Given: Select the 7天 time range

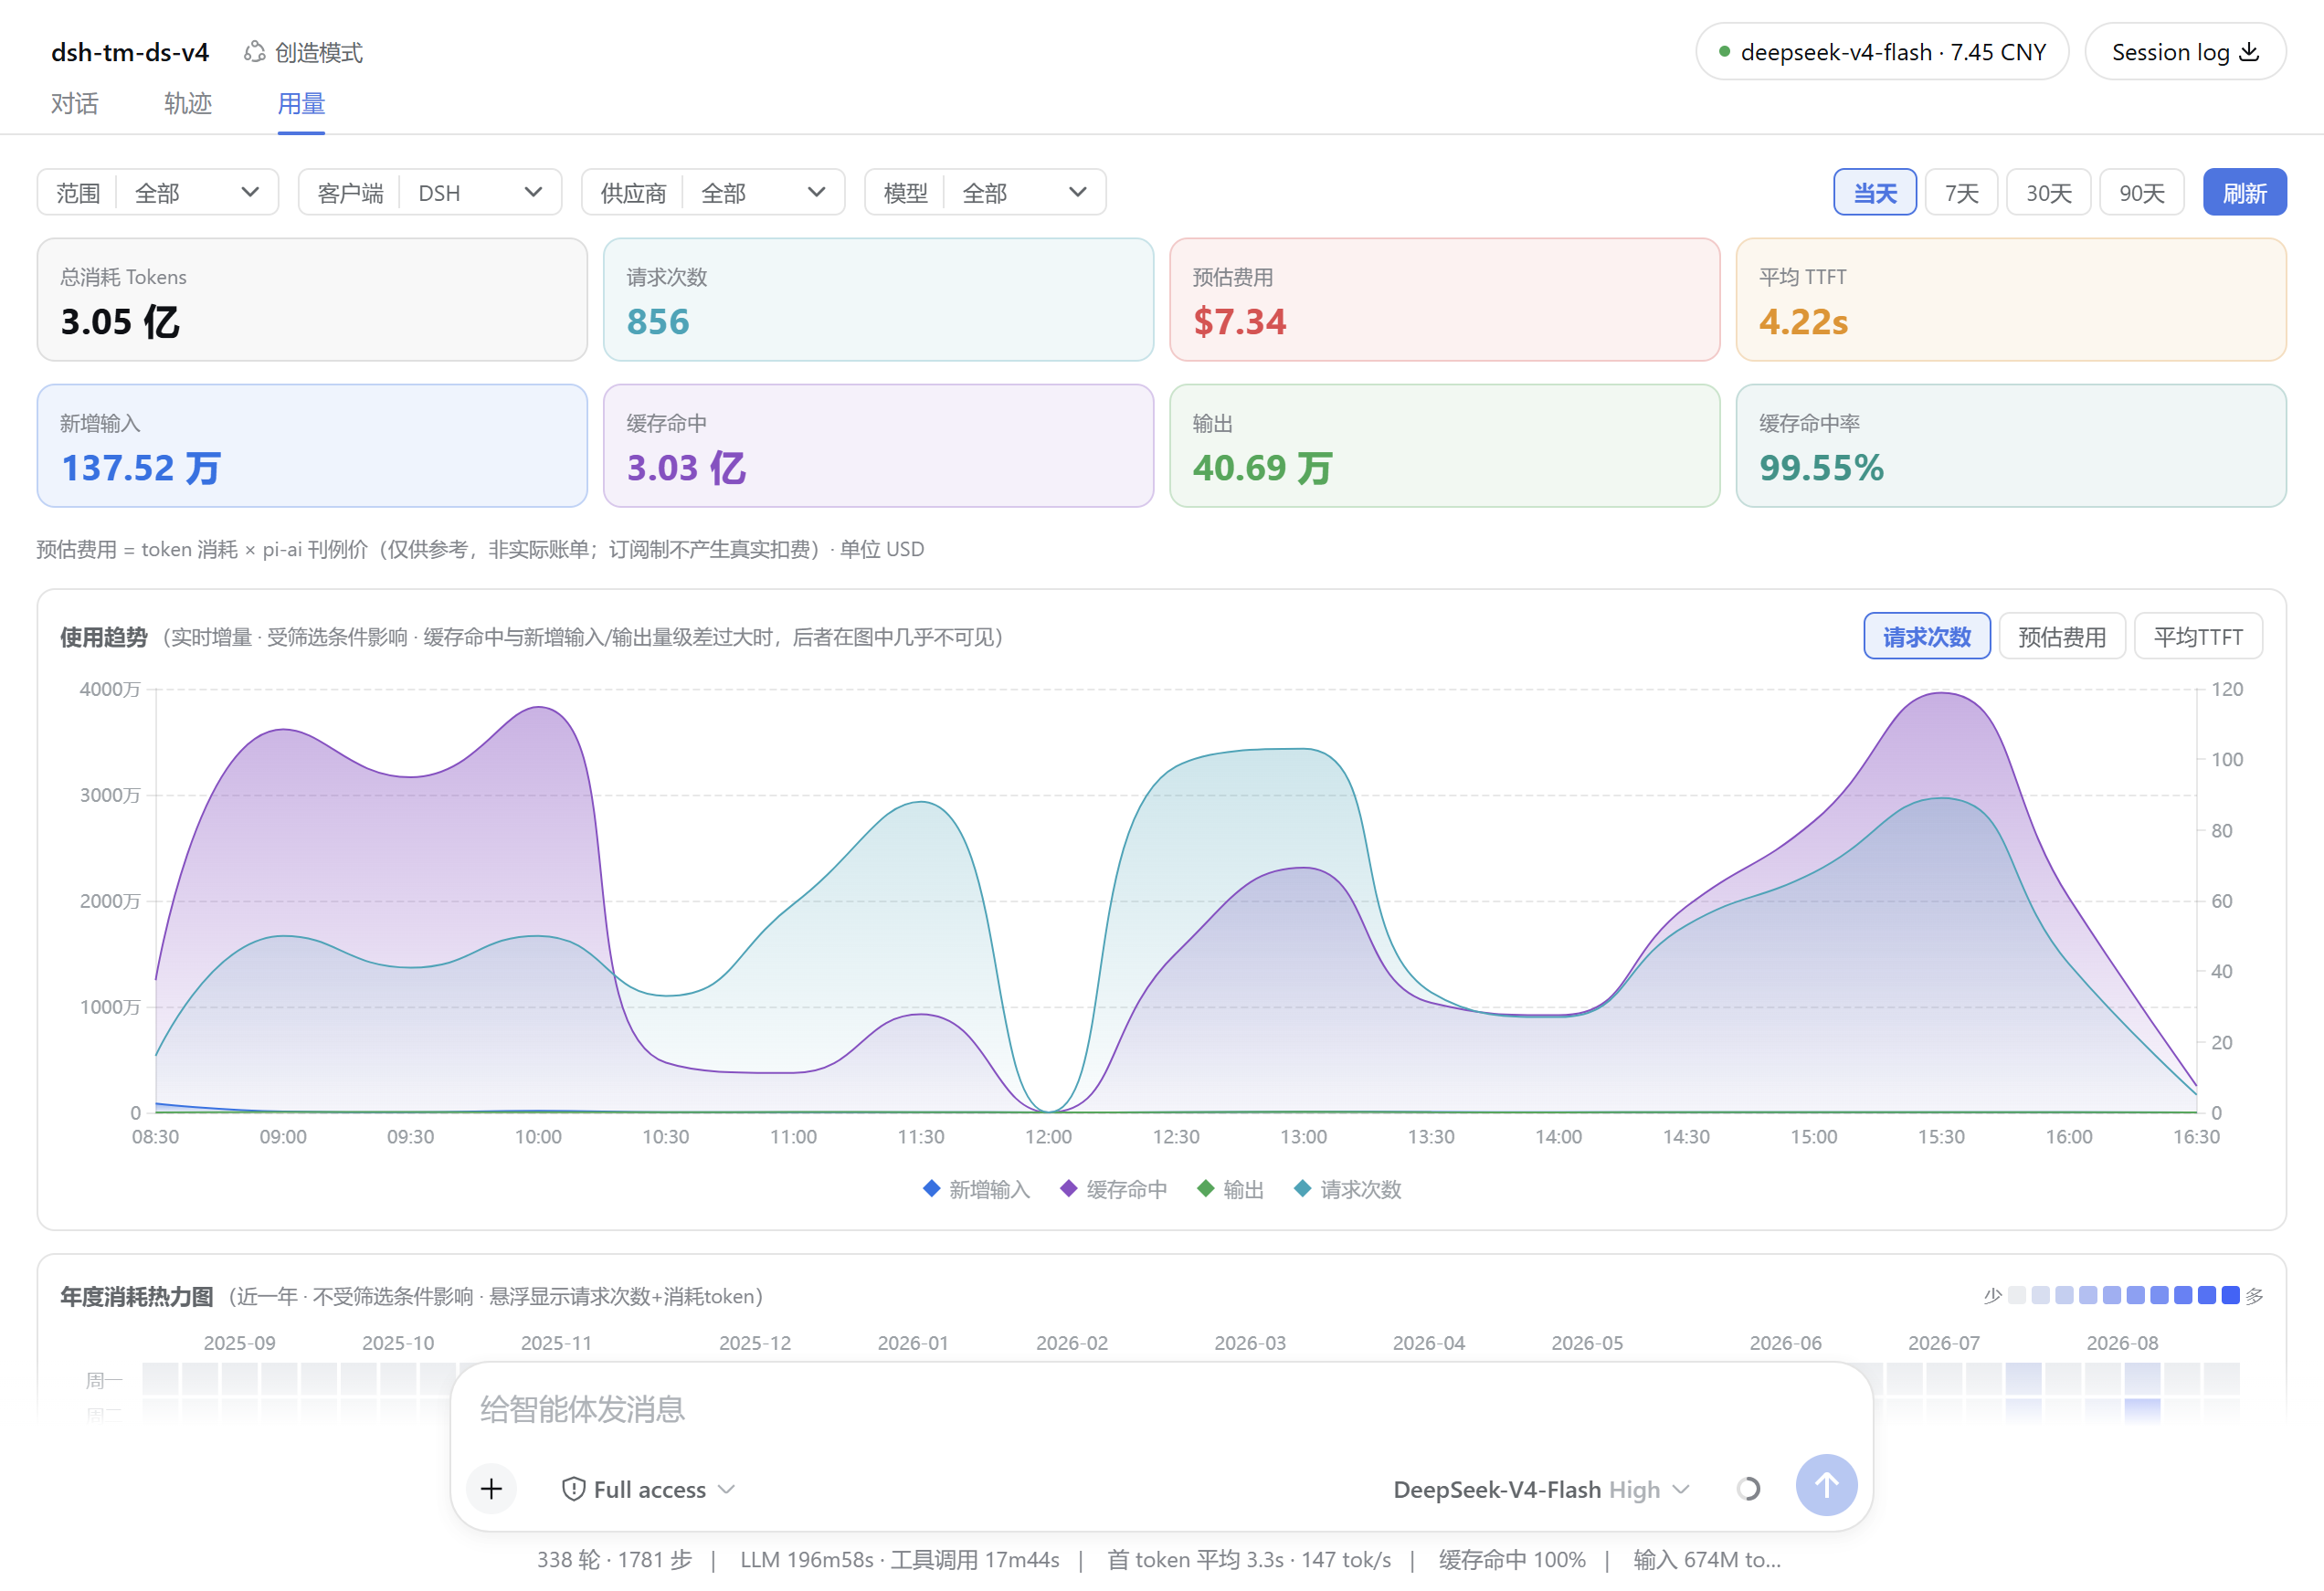Looking at the screenshot, I should pyautogui.click(x=1960, y=192).
